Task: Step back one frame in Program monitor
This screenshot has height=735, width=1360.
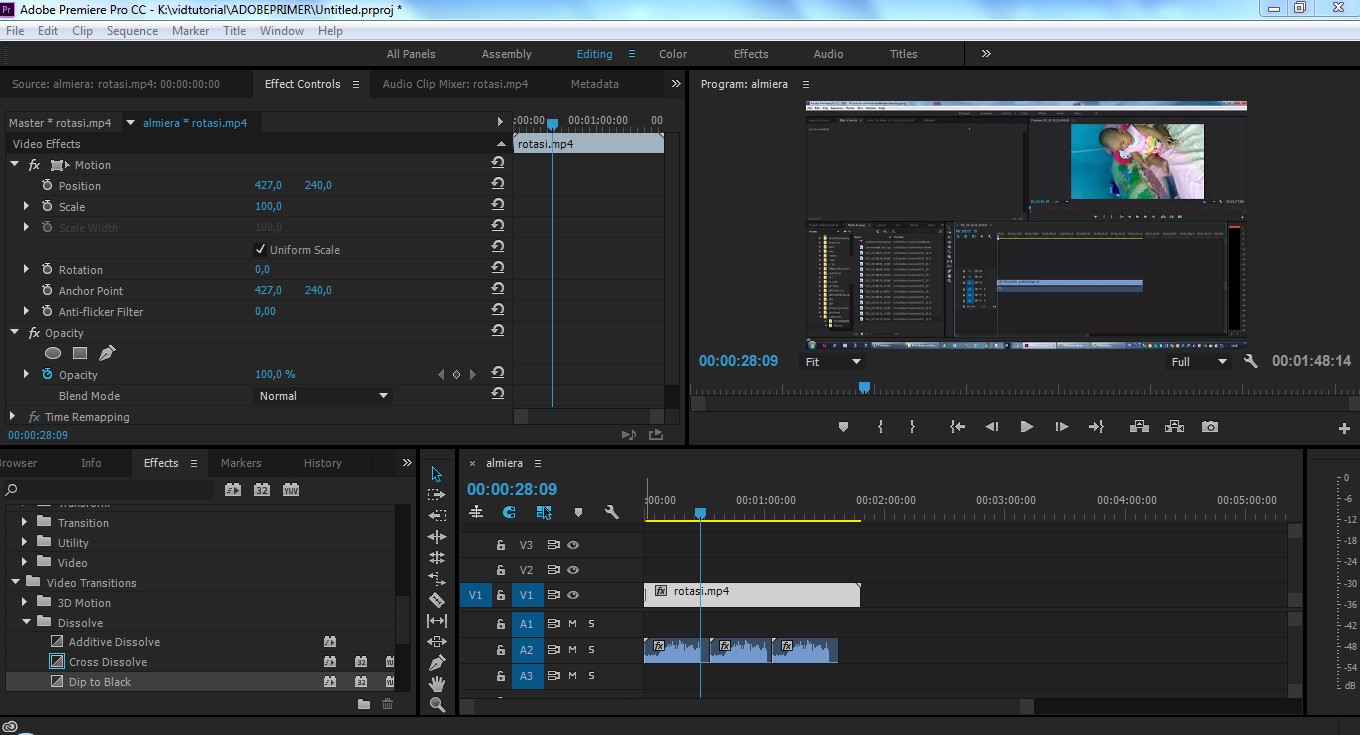Action: click(991, 427)
